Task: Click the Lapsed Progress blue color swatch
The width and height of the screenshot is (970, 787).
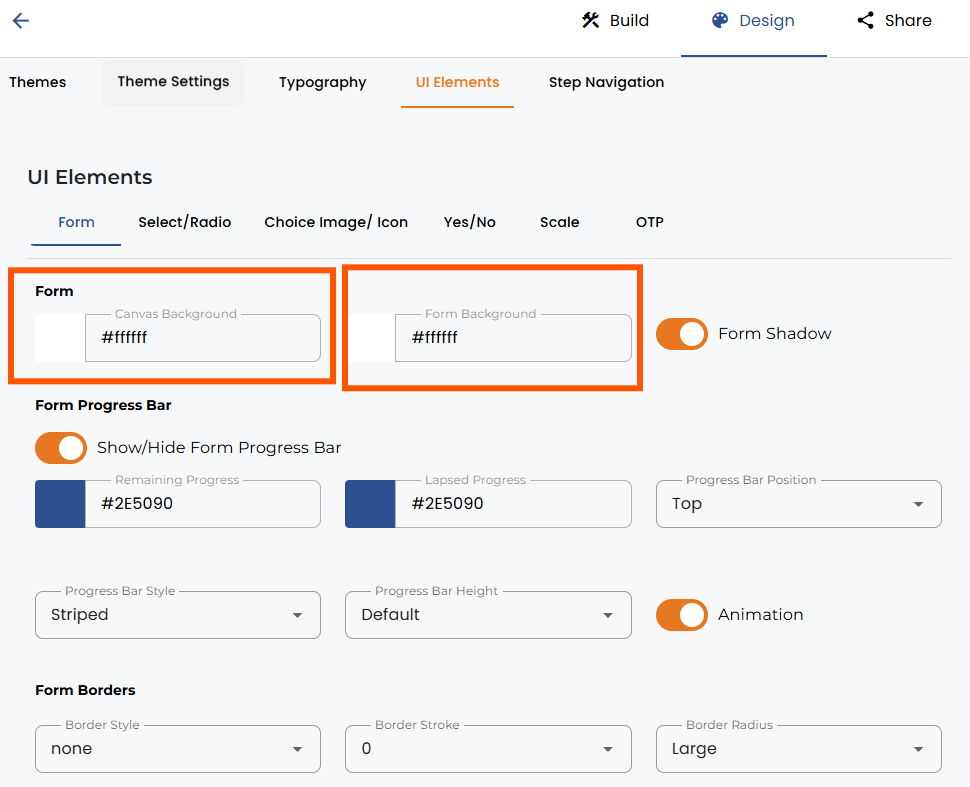Action: point(370,504)
